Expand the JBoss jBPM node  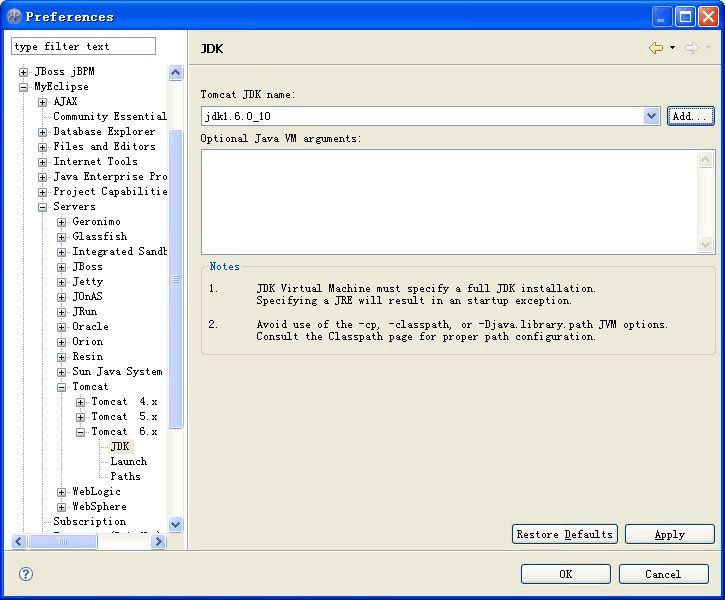point(23,72)
